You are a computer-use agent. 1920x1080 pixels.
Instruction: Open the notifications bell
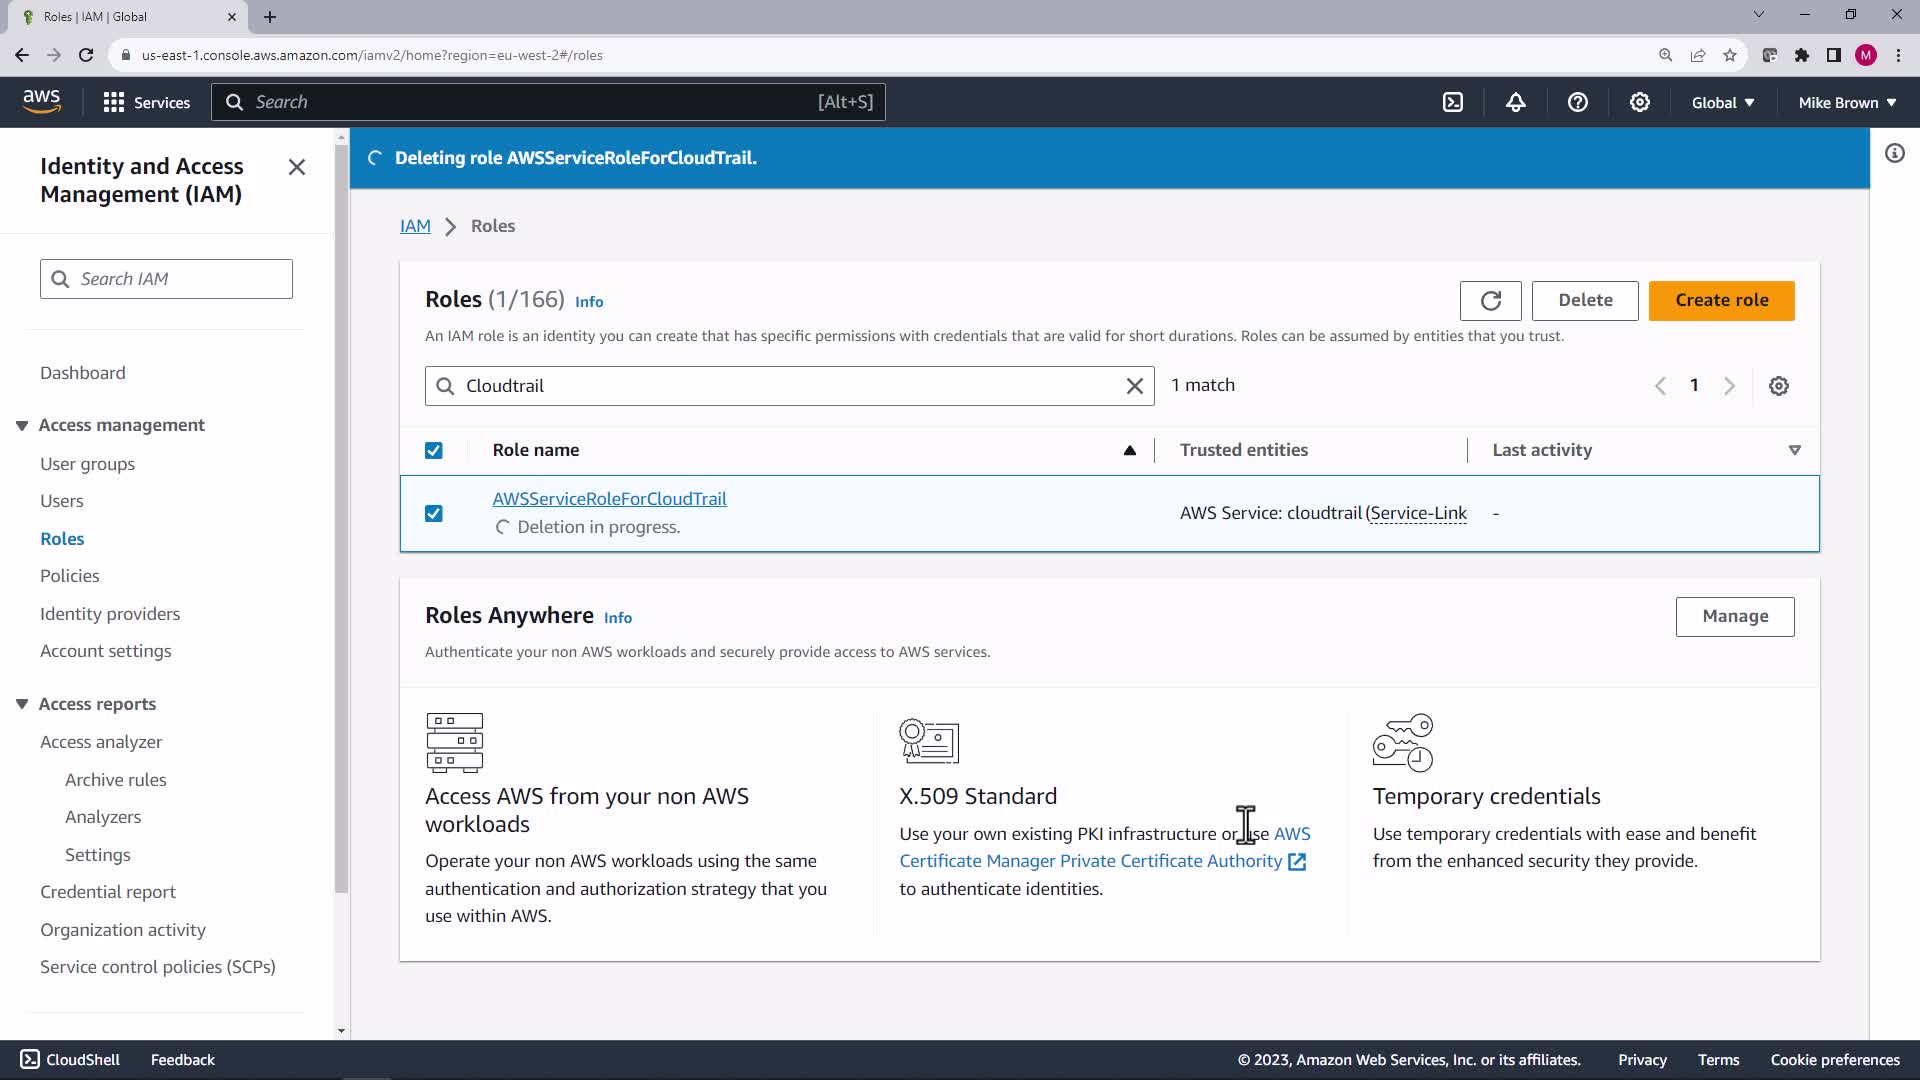pyautogui.click(x=1515, y=102)
